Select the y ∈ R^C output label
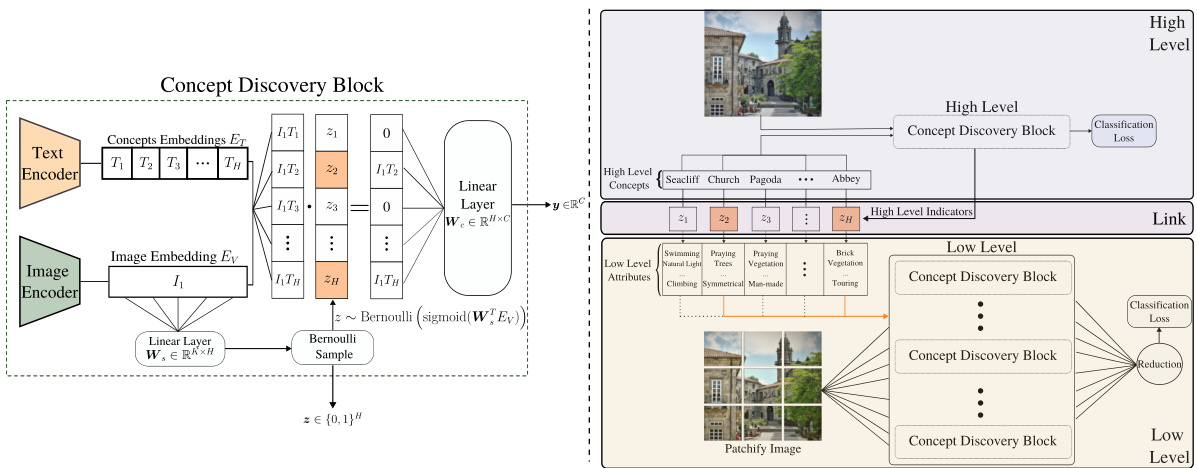The image size is (1197, 468). tap(568, 206)
